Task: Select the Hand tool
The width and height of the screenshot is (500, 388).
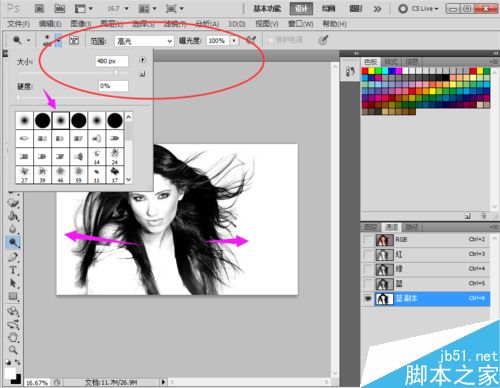Action: coord(13,337)
